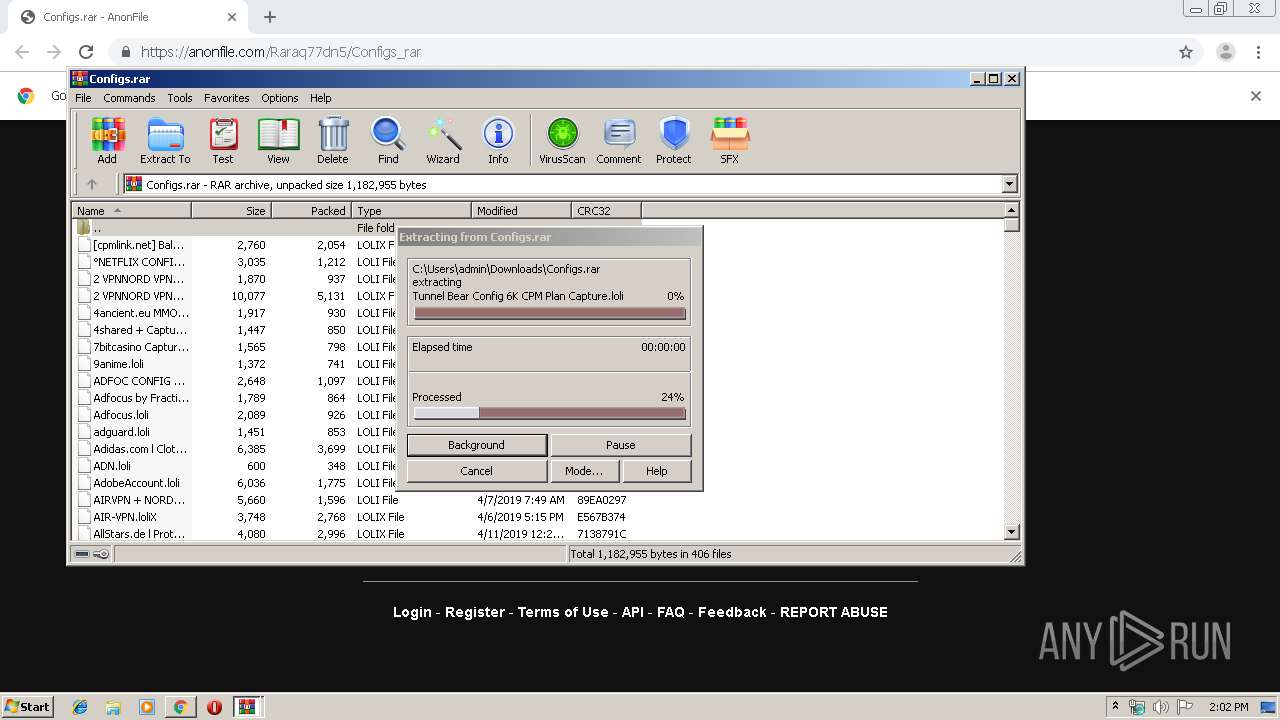Click the Chrome back arrow
Image resolution: width=1280 pixels, height=720 pixels.
click(22, 52)
